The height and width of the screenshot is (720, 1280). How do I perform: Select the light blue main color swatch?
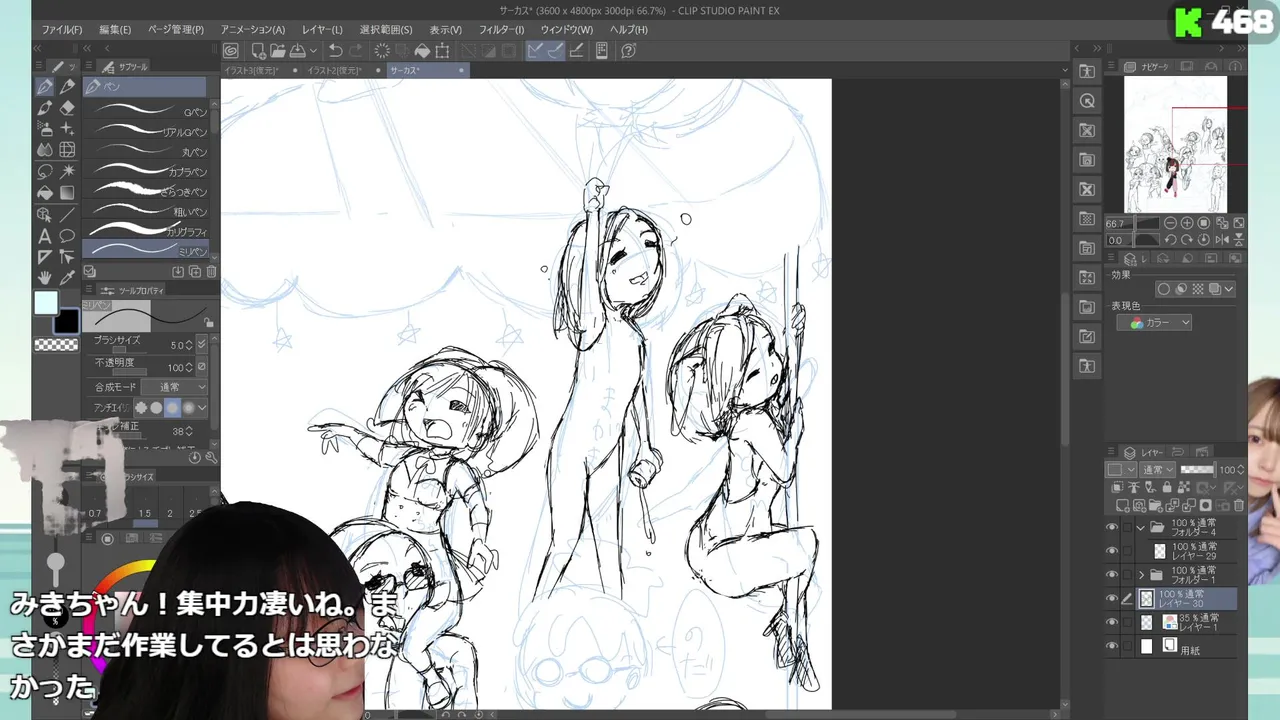tap(46, 303)
